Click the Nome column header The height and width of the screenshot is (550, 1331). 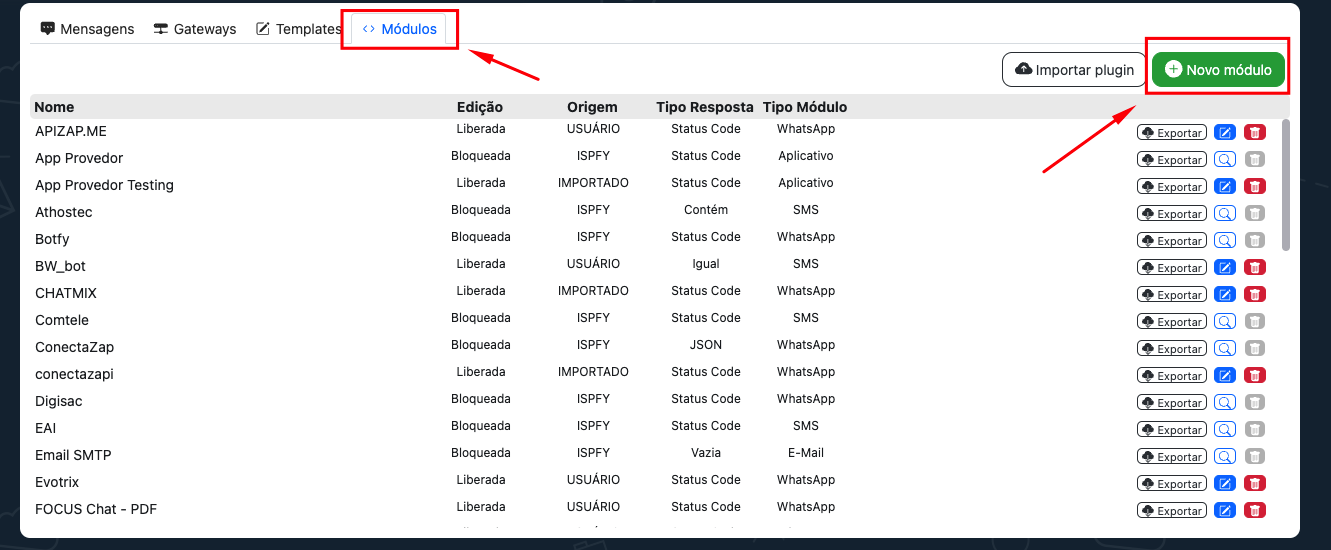54,107
